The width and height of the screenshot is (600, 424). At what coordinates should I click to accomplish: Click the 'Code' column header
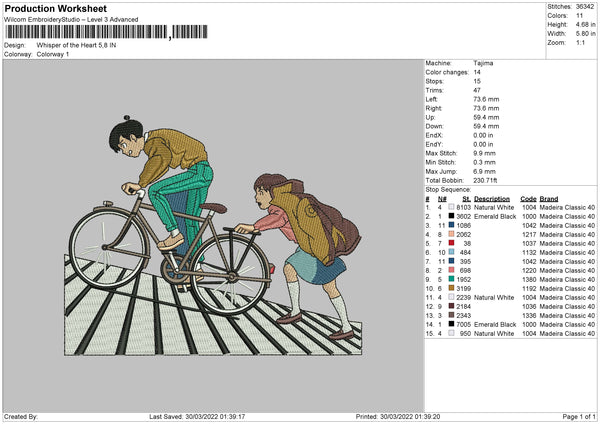click(528, 199)
